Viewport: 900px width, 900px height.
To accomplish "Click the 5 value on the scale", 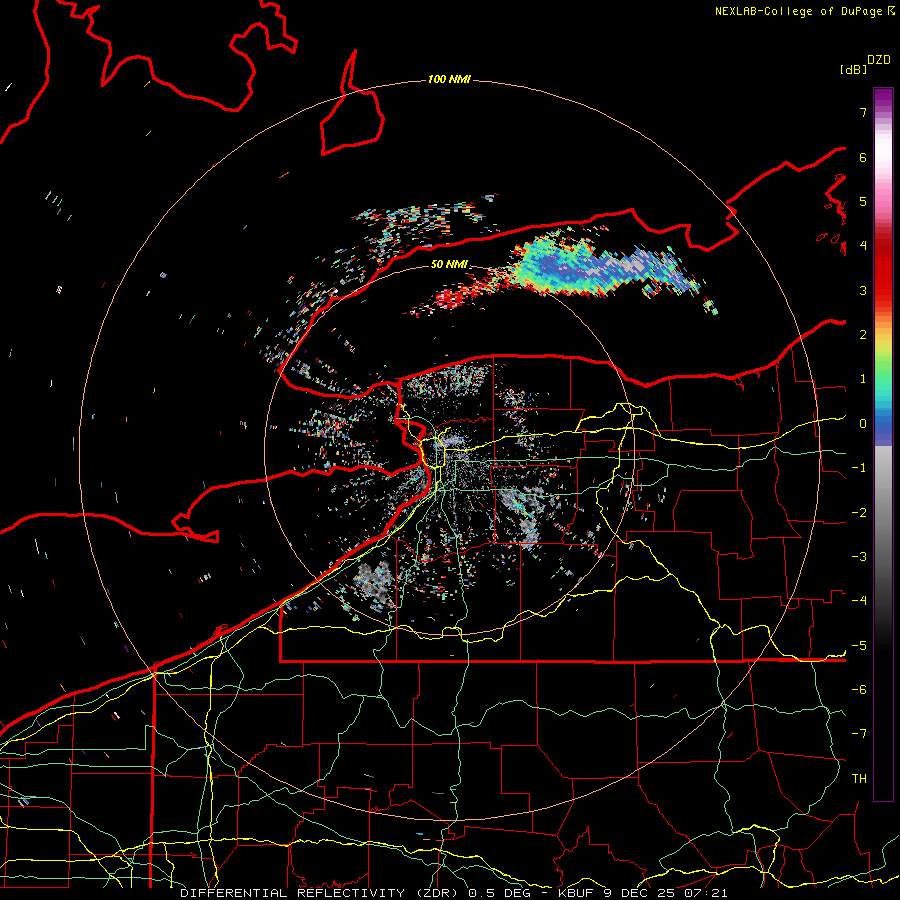I will click(863, 201).
